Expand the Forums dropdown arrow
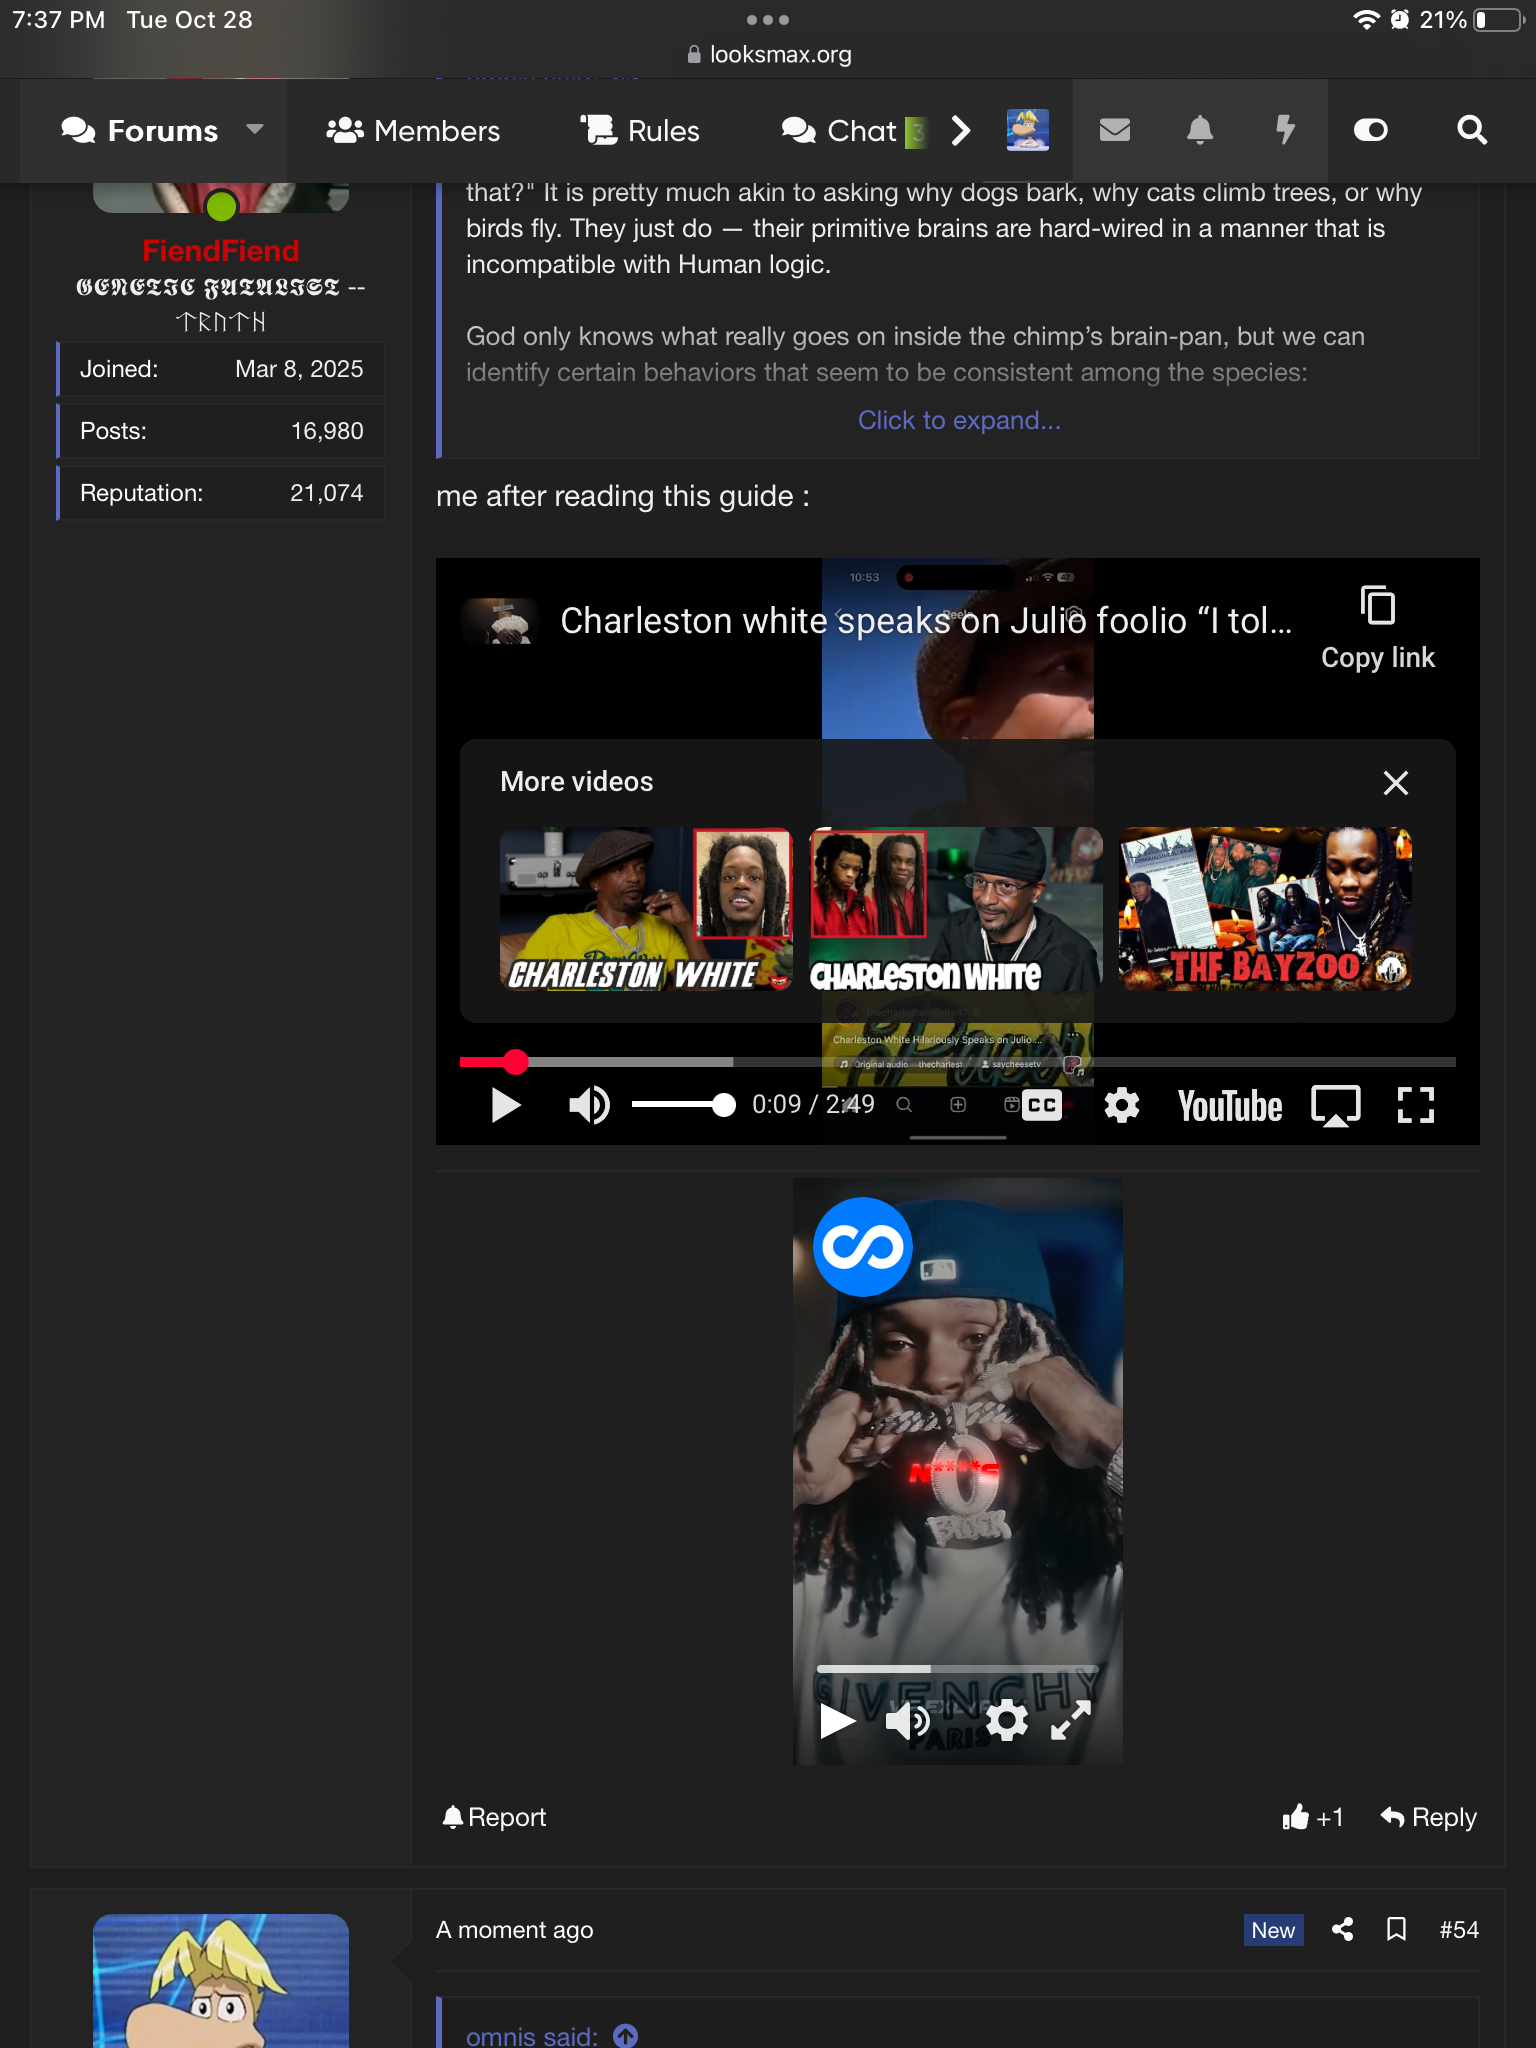1536x2048 pixels. point(255,130)
